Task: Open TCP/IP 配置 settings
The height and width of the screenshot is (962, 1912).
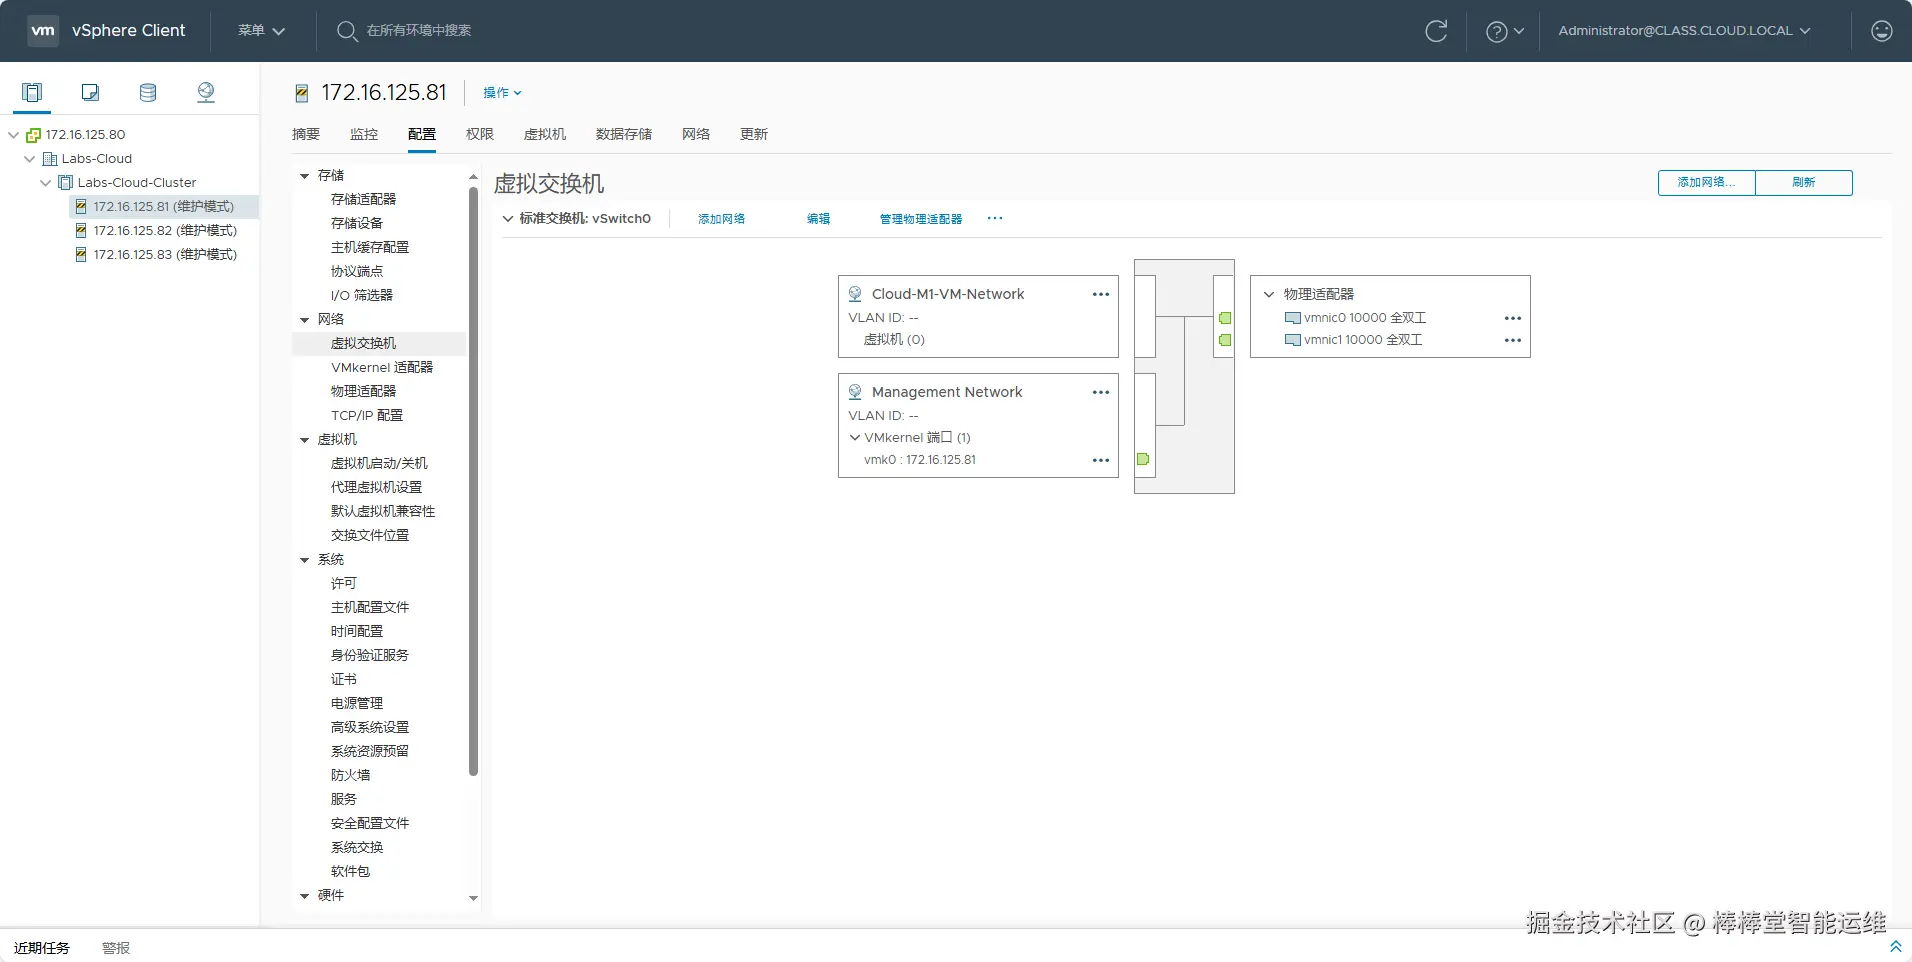Action: click(x=367, y=416)
